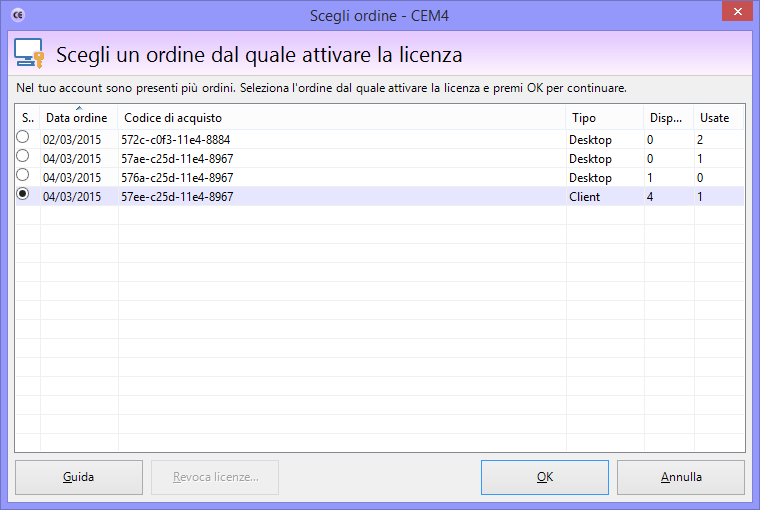Open the Guida help button

[79, 478]
